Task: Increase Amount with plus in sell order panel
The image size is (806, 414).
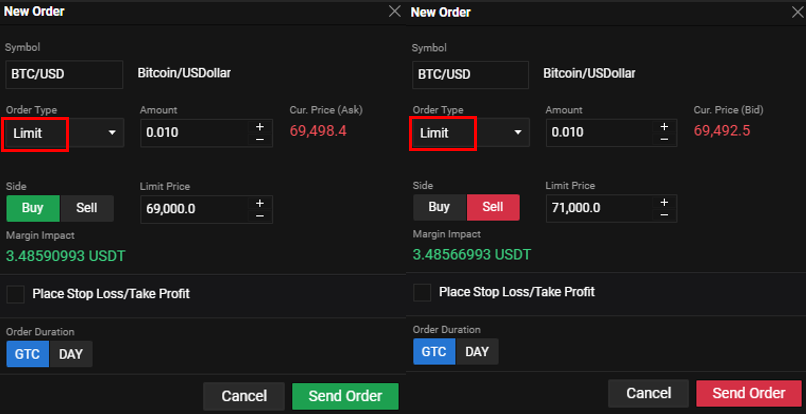Action: pos(664,126)
